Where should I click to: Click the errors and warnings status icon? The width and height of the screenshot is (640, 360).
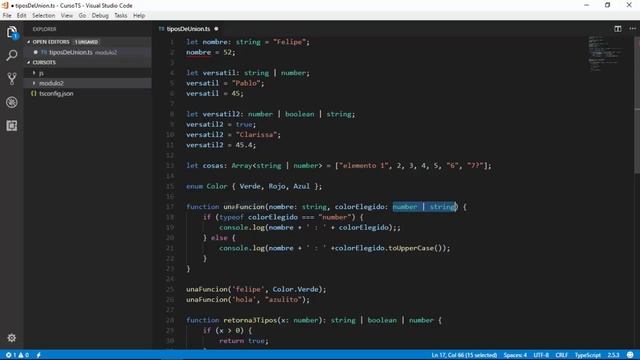click(17, 355)
